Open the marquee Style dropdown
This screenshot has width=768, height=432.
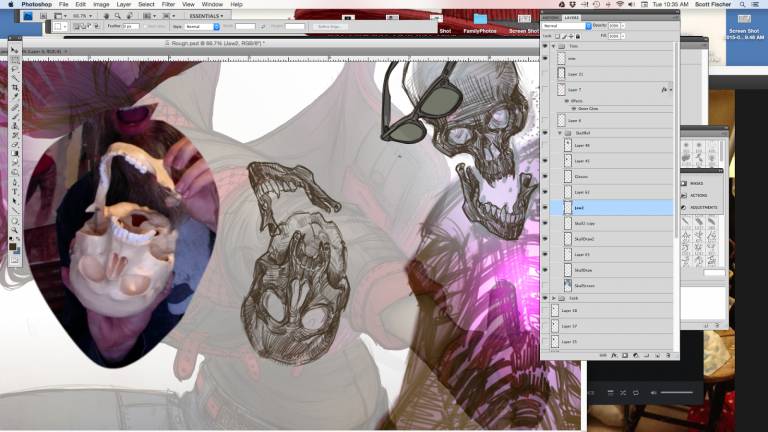(200, 26)
